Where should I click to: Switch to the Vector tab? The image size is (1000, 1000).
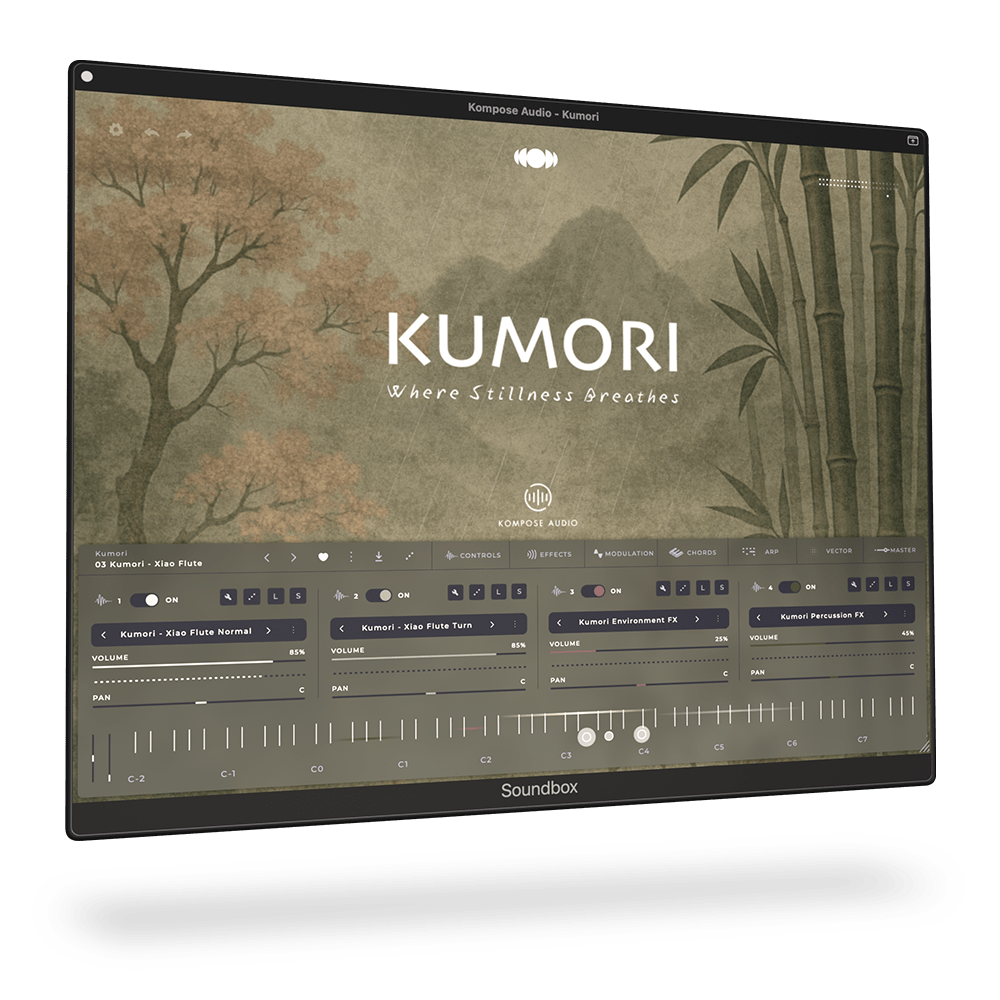(831, 550)
